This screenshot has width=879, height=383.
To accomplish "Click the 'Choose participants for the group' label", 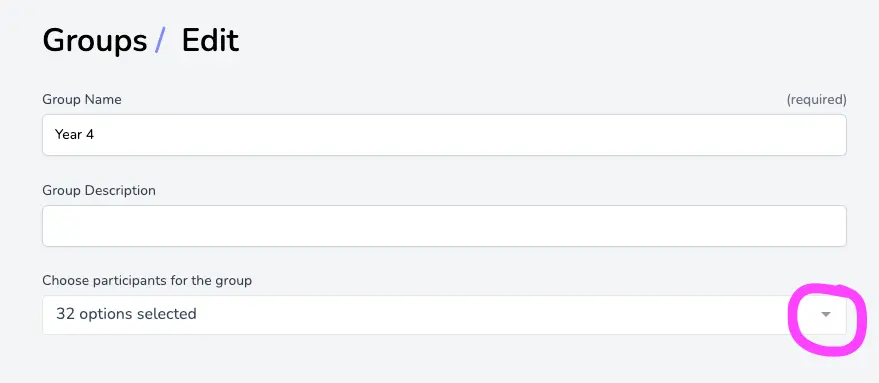I will (147, 280).
